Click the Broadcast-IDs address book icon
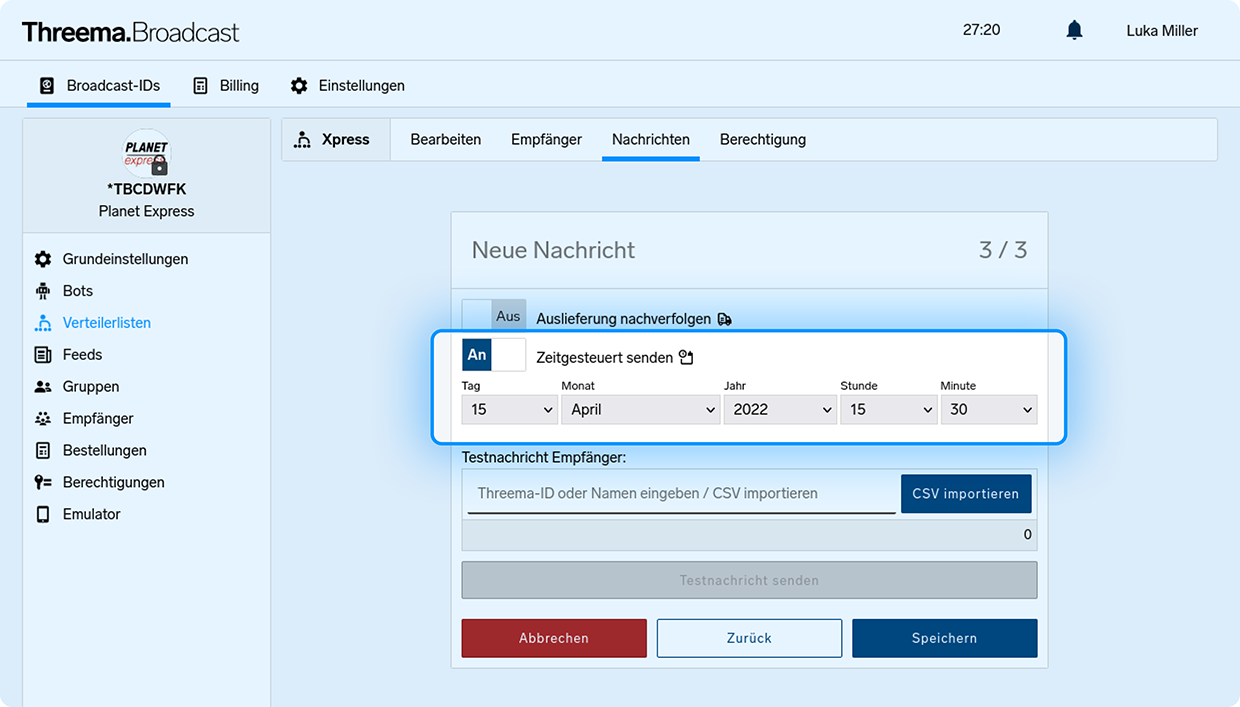 click(46, 86)
